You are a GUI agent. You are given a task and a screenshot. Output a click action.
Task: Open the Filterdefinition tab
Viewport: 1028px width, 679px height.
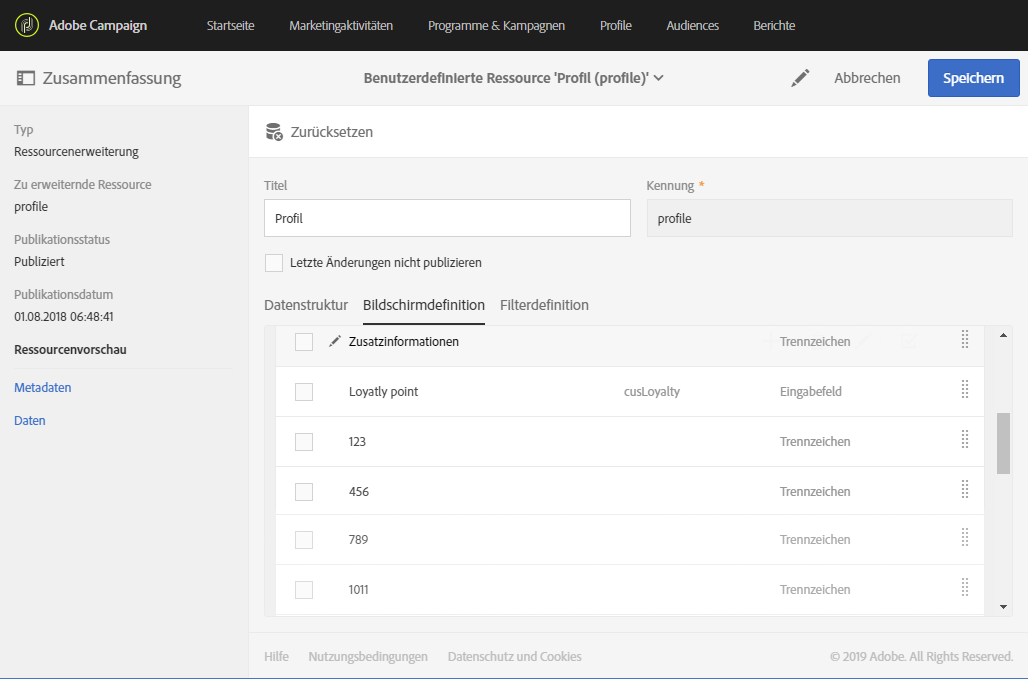point(544,305)
